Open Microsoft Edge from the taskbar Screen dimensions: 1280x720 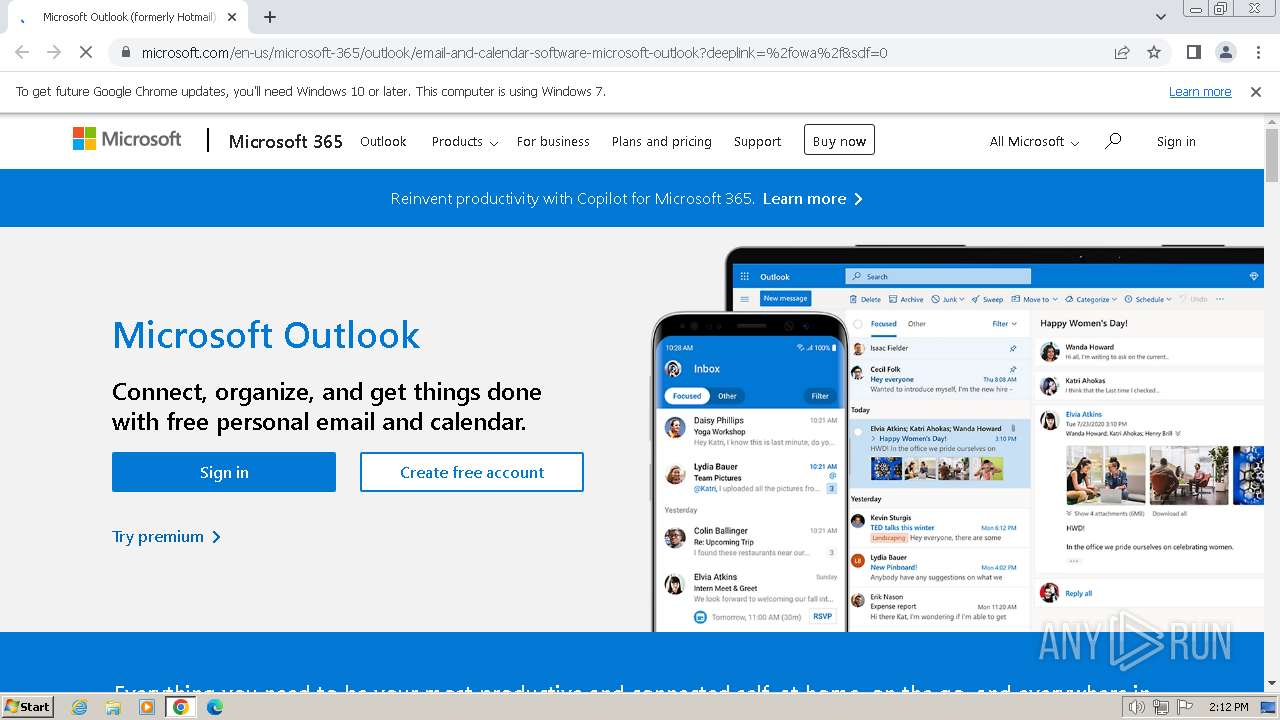[x=215, y=707]
